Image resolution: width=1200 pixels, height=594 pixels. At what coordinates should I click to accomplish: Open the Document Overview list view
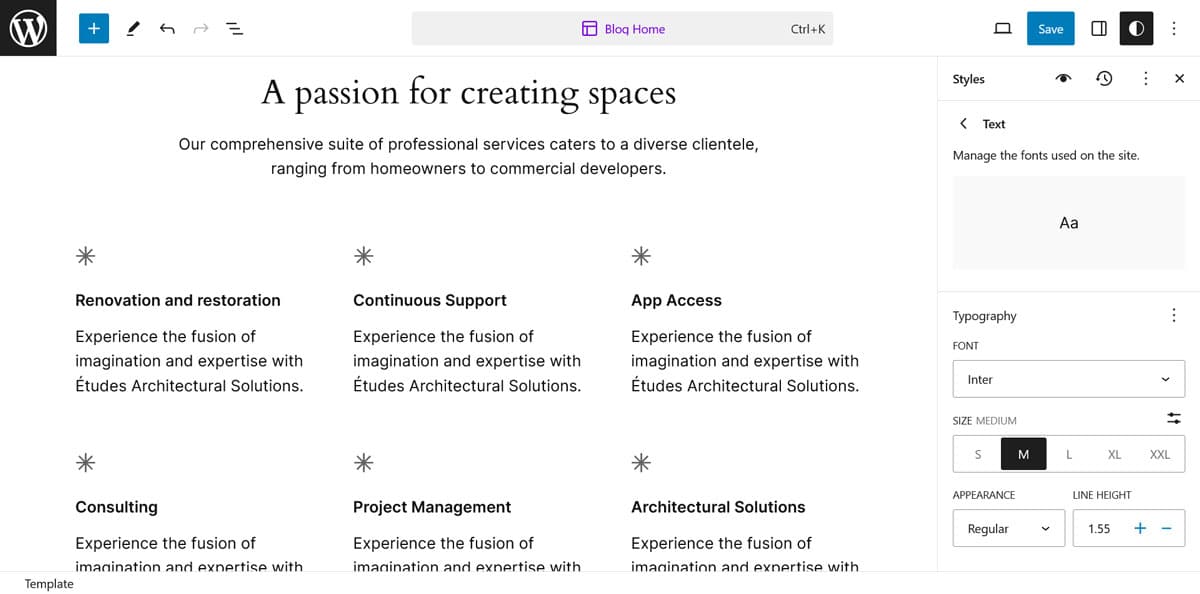(234, 29)
